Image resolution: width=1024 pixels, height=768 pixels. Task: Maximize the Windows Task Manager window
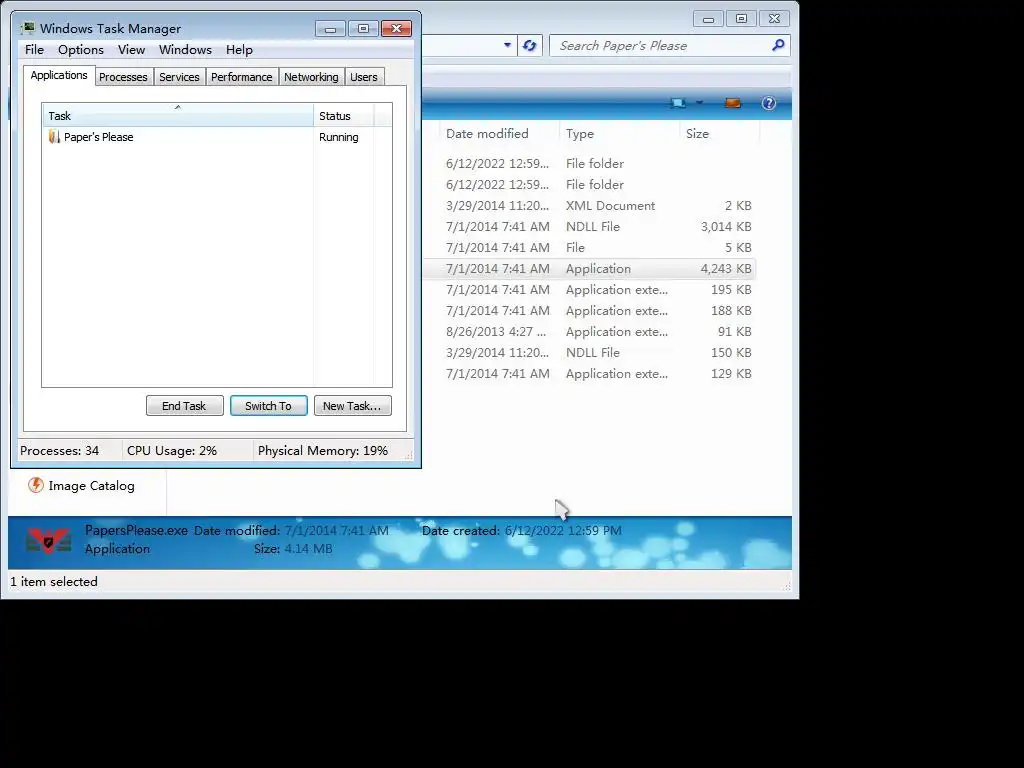pos(363,29)
